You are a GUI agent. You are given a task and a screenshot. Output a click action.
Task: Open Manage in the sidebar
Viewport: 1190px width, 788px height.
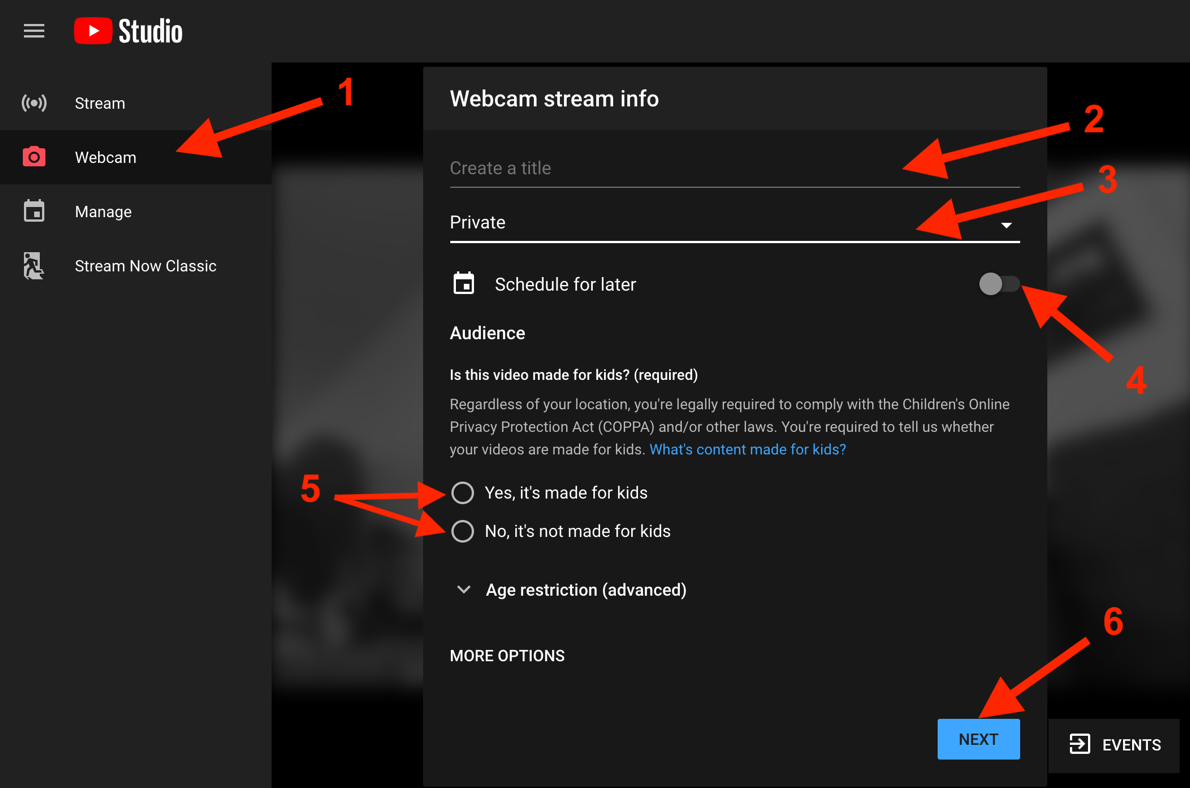[x=136, y=211]
